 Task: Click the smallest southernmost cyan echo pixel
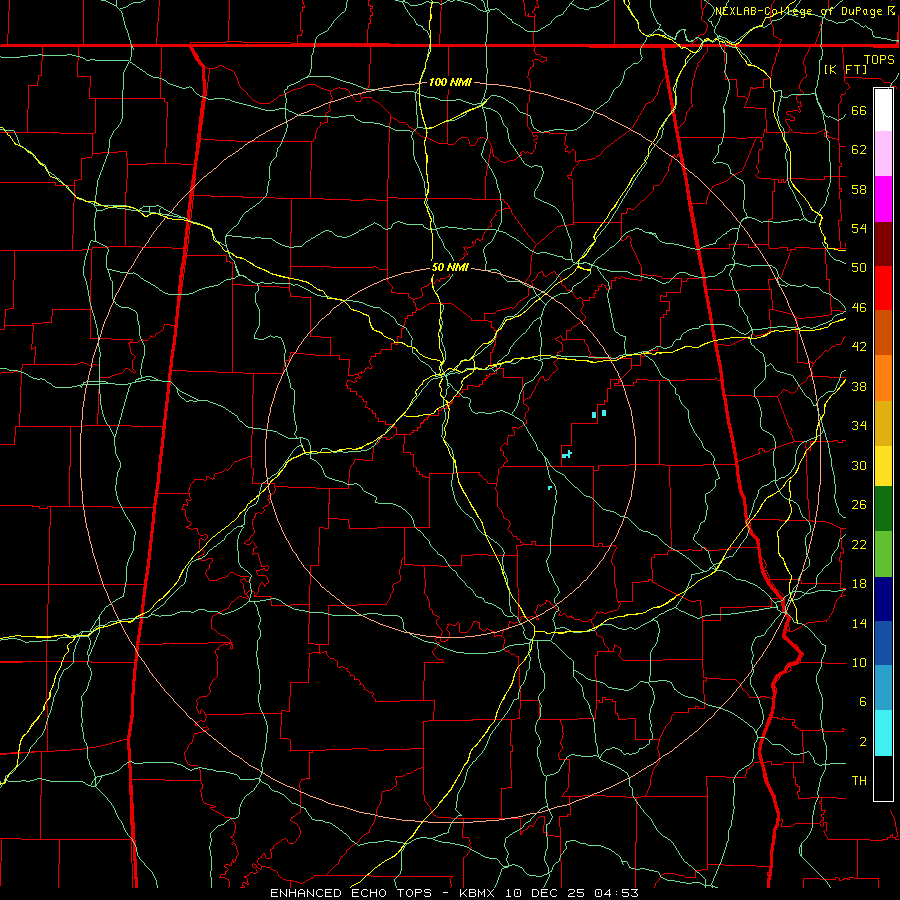pyautogui.click(x=550, y=488)
